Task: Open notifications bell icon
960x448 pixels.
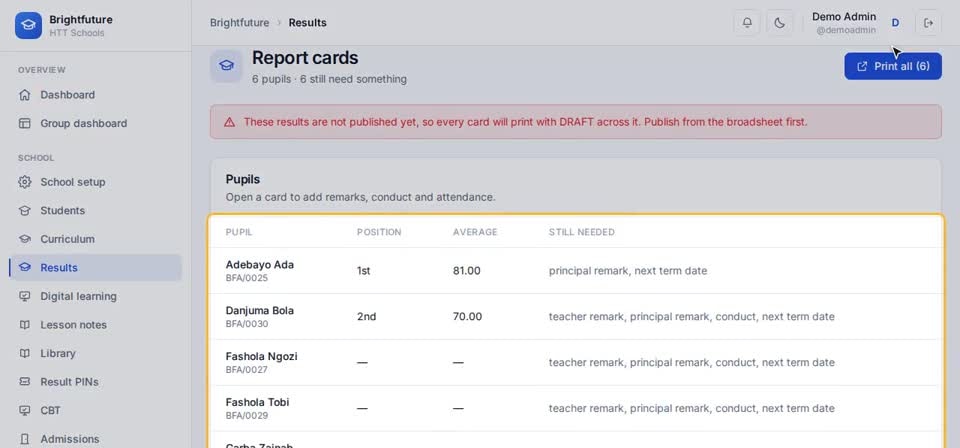Action: (x=747, y=23)
